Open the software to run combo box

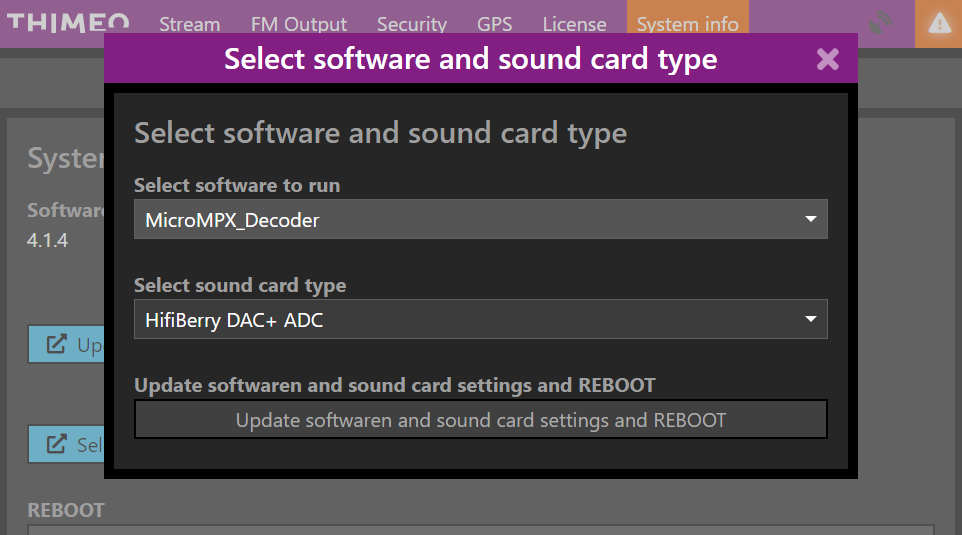pyautogui.click(x=480, y=220)
